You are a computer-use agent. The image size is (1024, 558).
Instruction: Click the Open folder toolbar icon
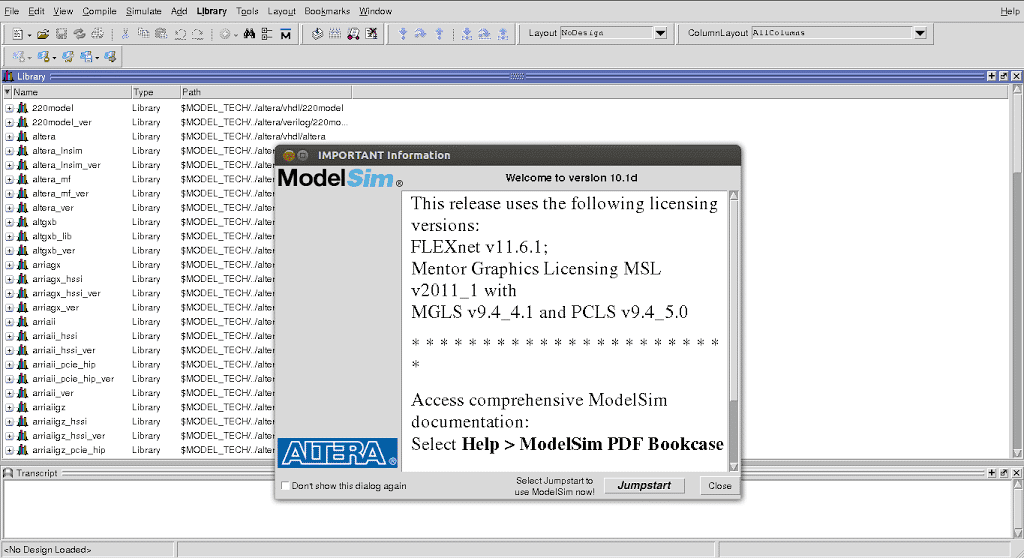point(43,34)
